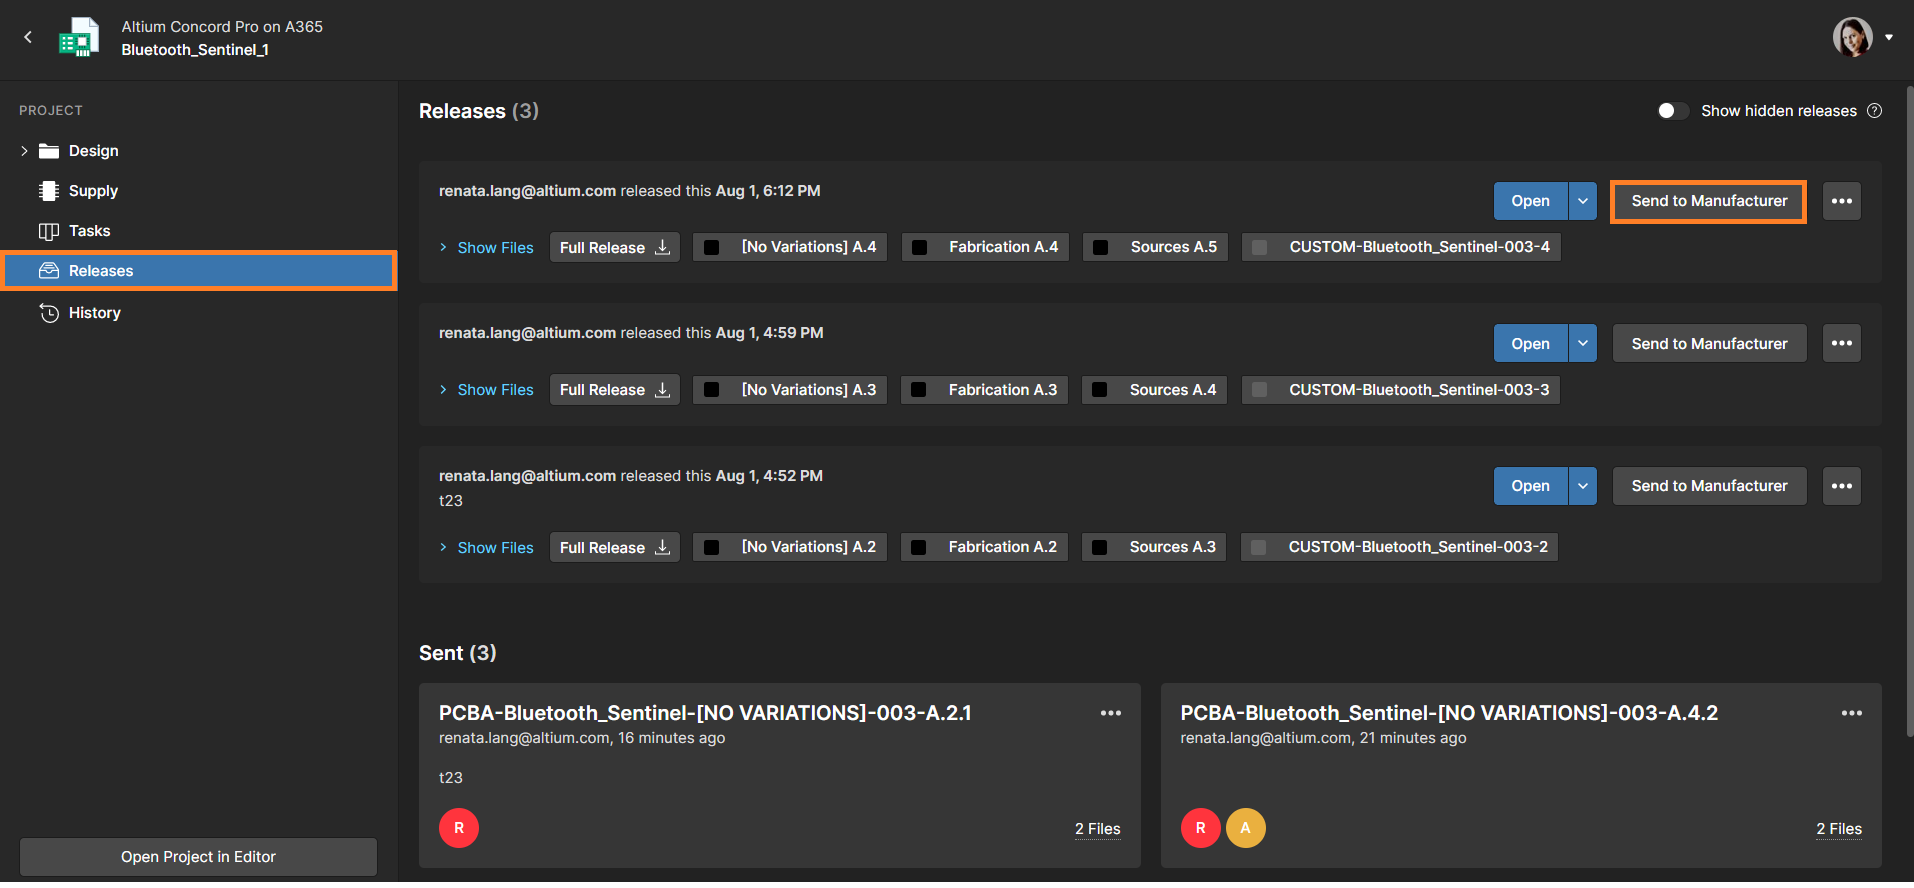Download Full Release for 4:52 PM release
The width and height of the screenshot is (1914, 888).
pos(615,548)
